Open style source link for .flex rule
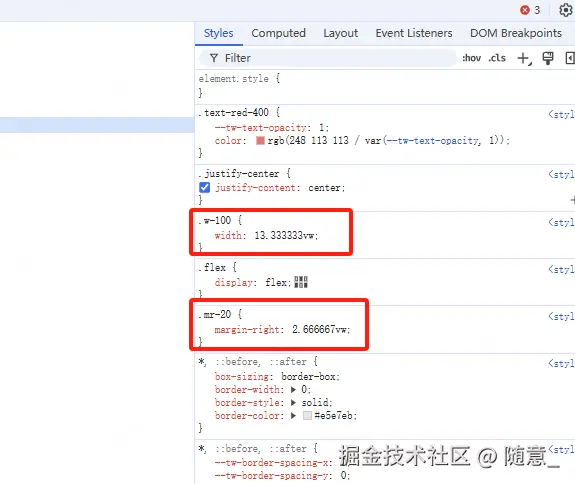 pyautogui.click(x=561, y=269)
